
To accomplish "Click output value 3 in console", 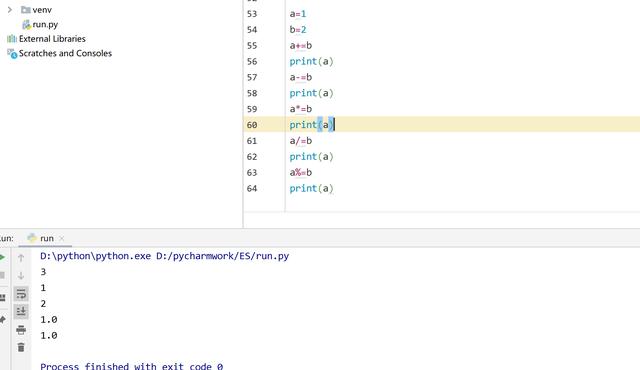I will pos(43,272).
